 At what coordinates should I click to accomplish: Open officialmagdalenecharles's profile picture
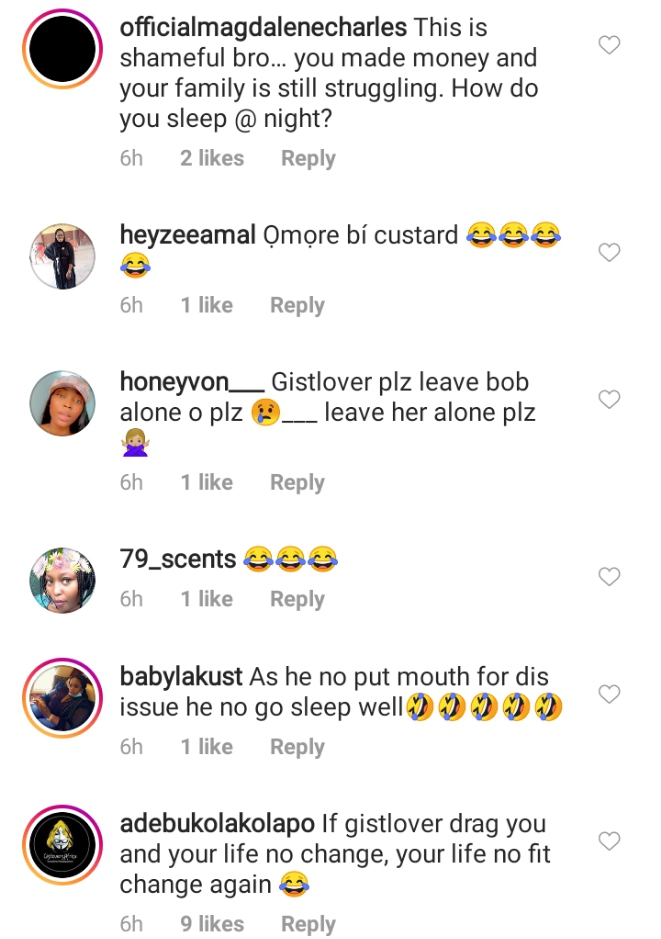62,50
